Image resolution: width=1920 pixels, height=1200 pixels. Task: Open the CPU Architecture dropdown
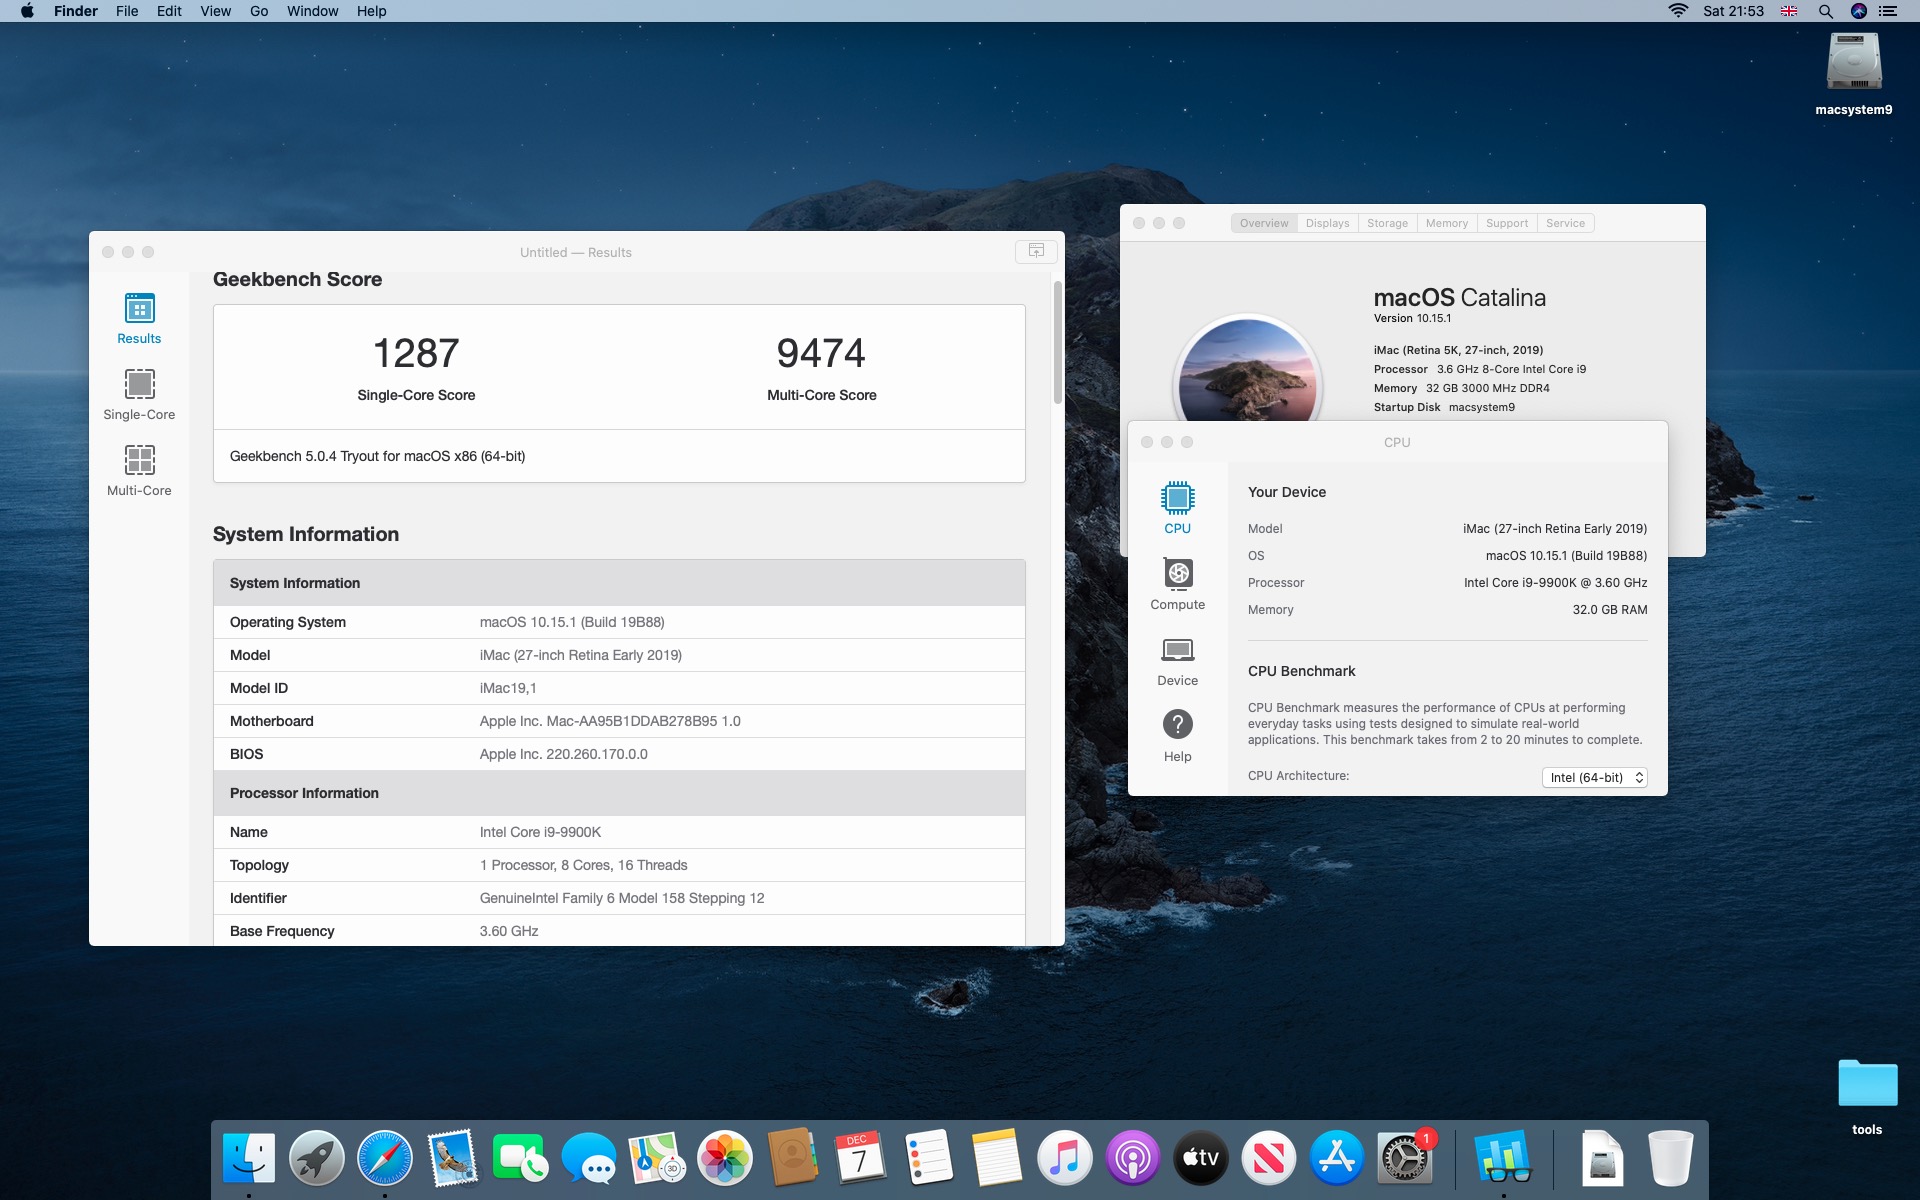1594,777
